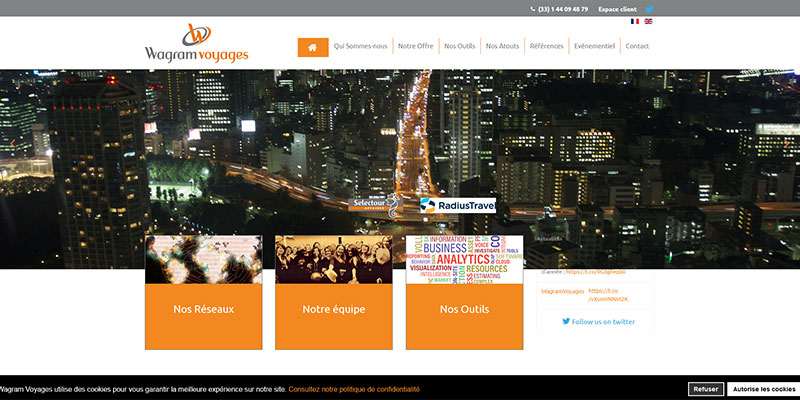Click the Business Analytics word cloud image
Viewport: 800px width, 400px height.
click(464, 260)
